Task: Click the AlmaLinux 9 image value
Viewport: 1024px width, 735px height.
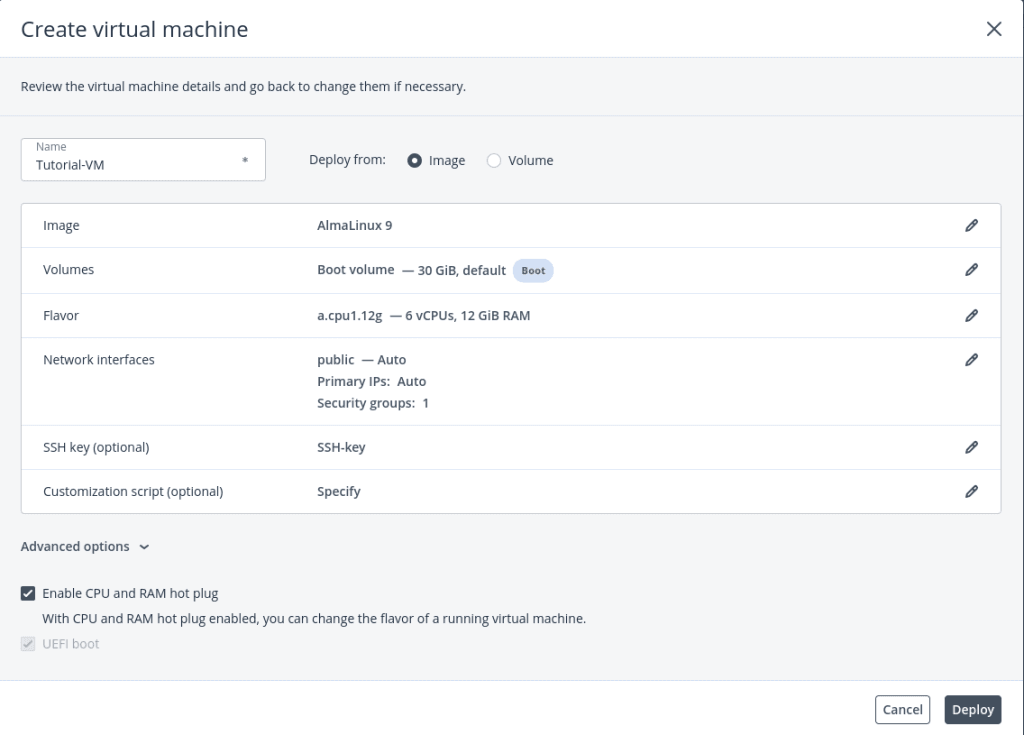Action: coord(355,225)
